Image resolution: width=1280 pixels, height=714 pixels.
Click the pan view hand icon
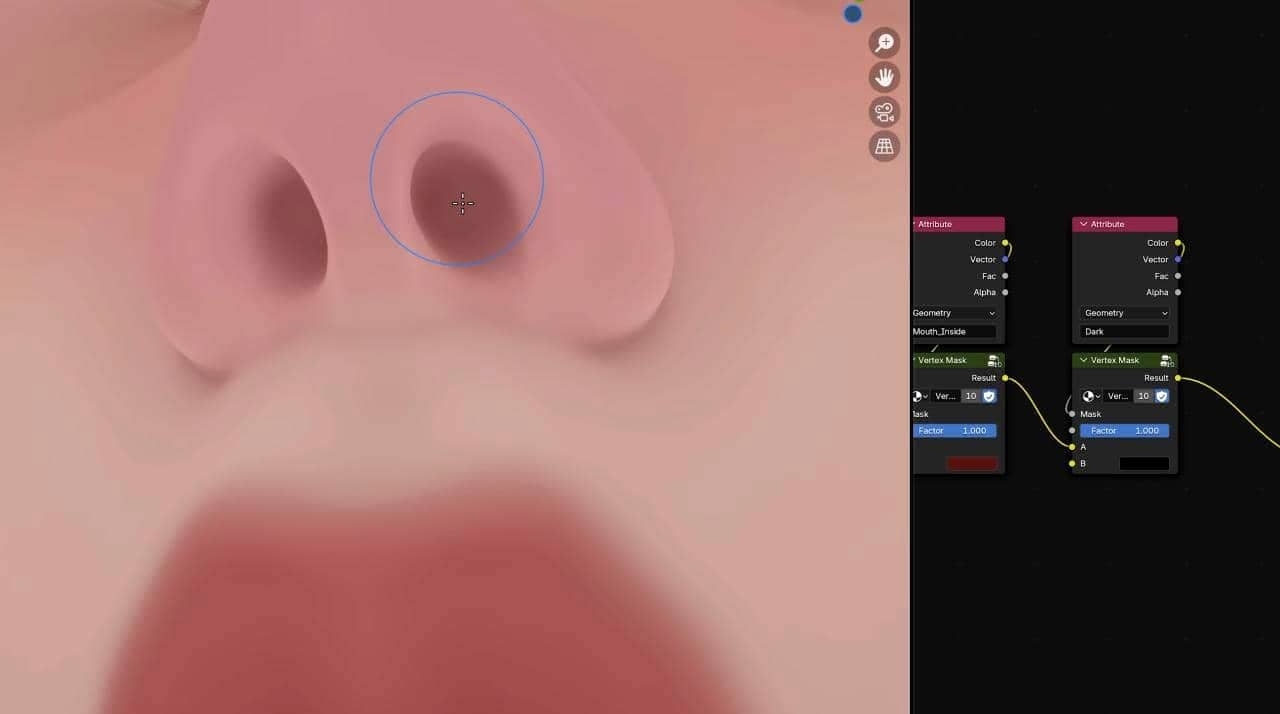click(884, 77)
